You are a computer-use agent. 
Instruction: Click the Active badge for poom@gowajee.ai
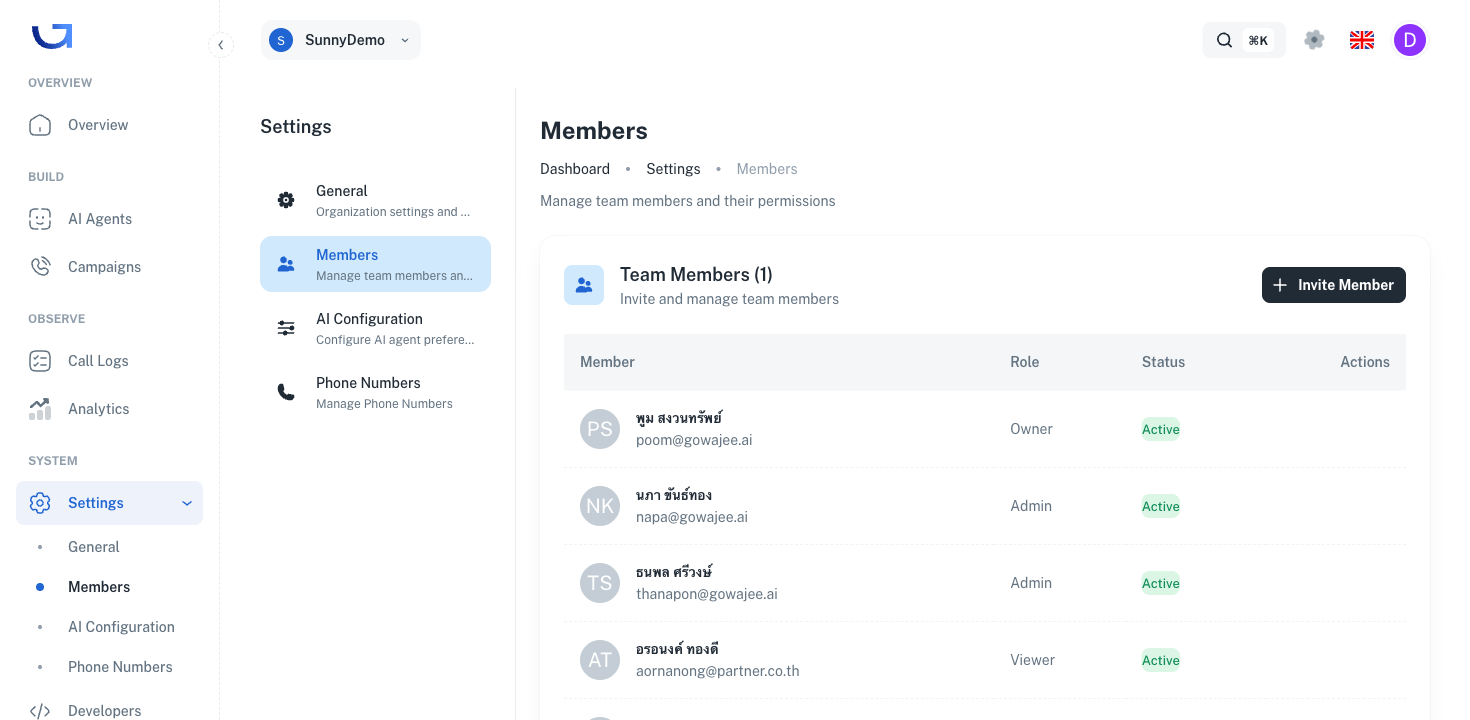pyautogui.click(x=1161, y=429)
